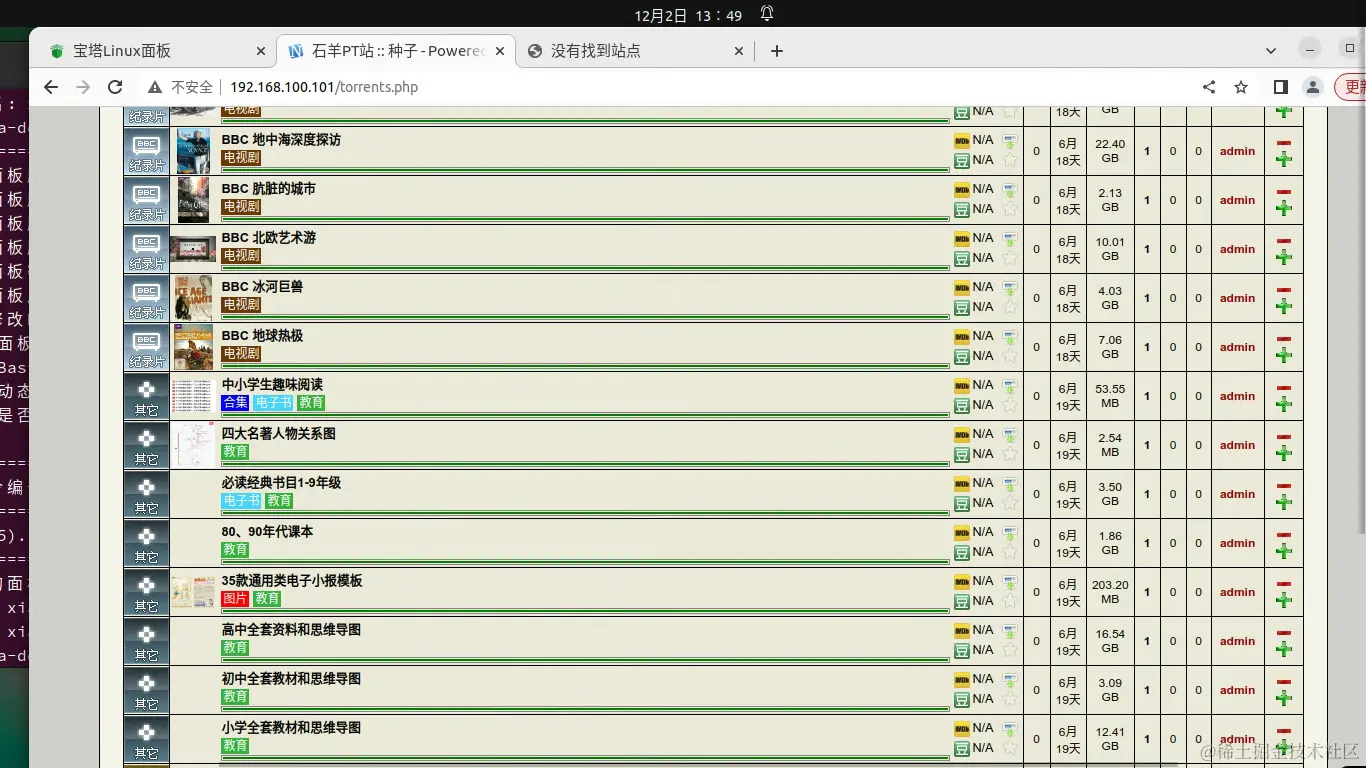Open the Chrome profile menu icon

[x=1313, y=87]
